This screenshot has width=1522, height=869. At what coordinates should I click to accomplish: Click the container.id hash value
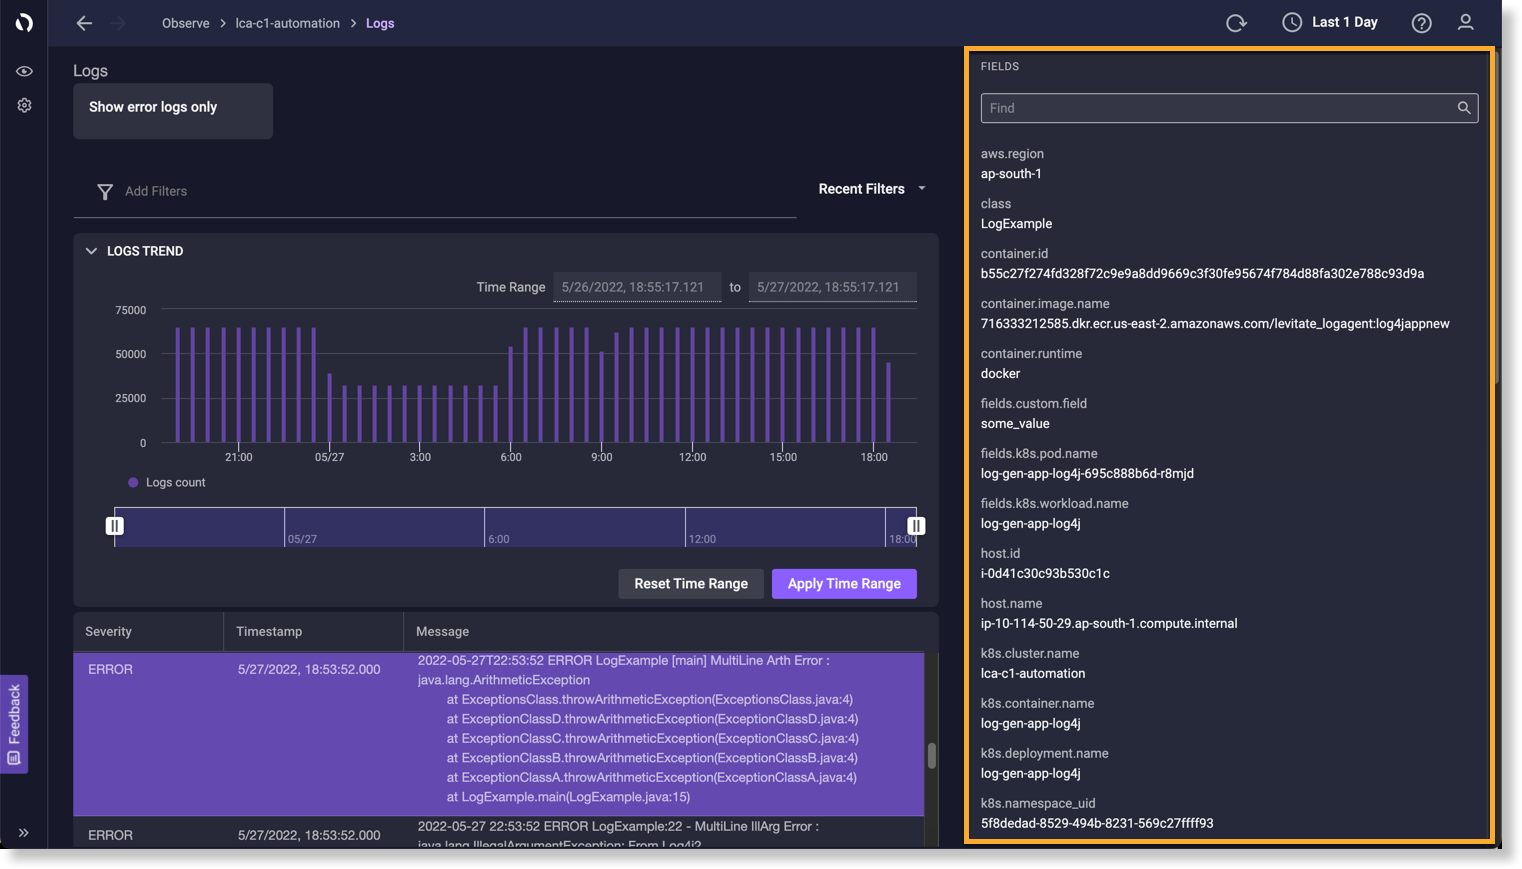(1202, 274)
